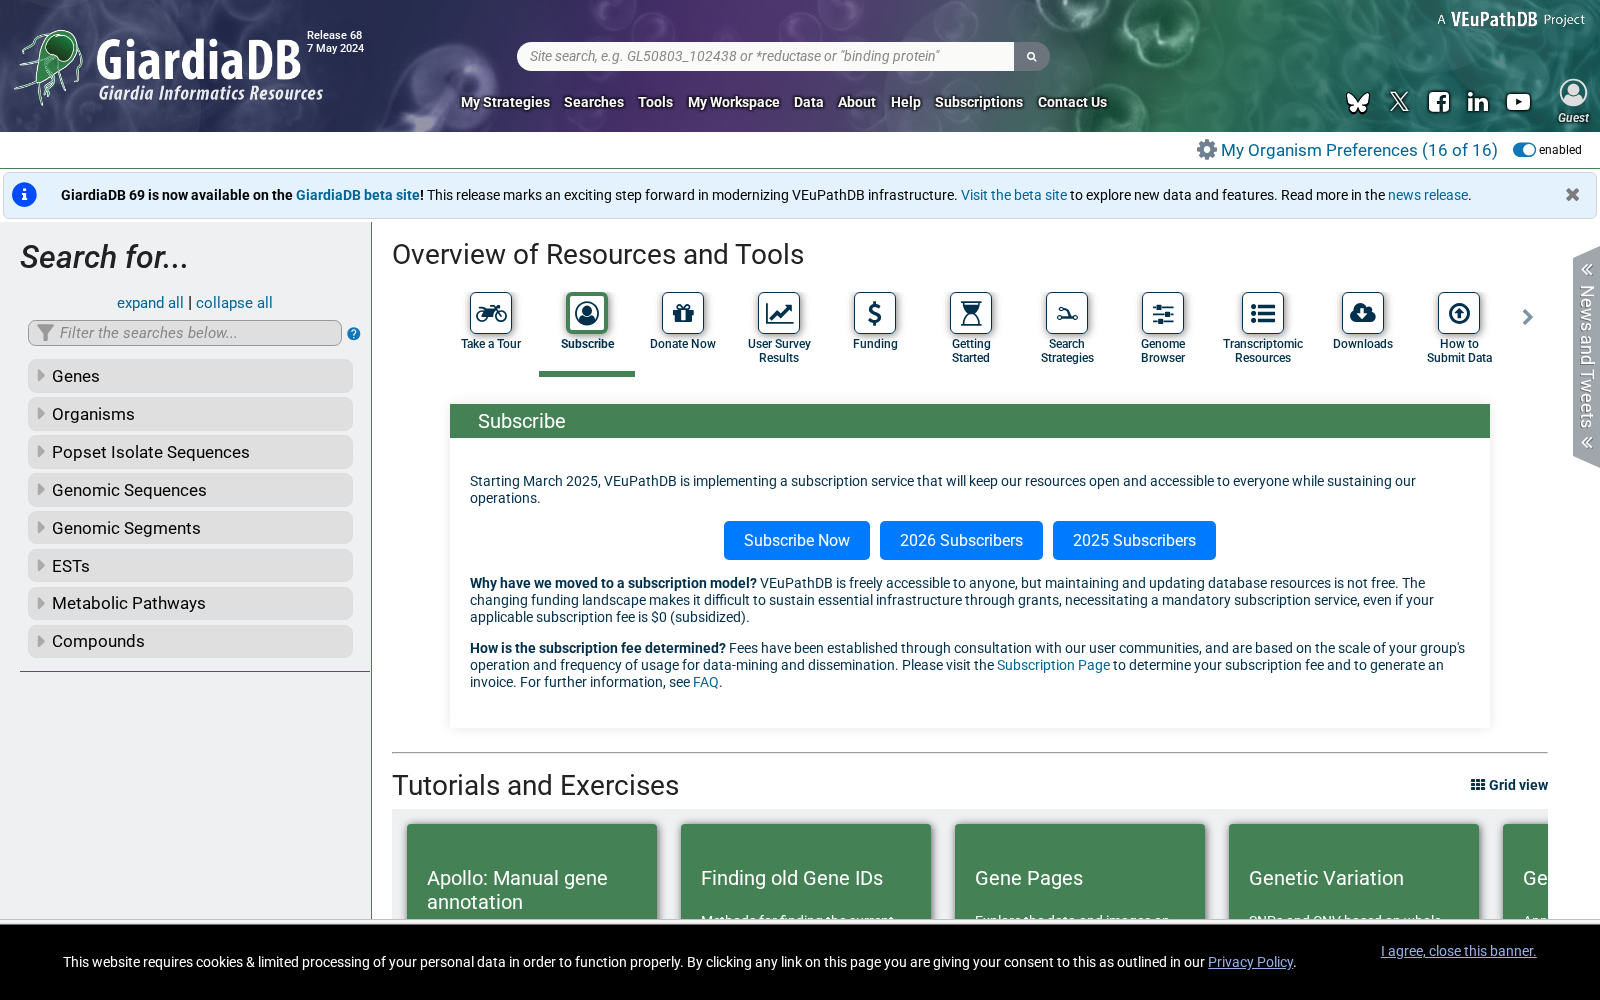Click the organism preferences gear icon
The height and width of the screenshot is (1000, 1600).
pyautogui.click(x=1207, y=150)
